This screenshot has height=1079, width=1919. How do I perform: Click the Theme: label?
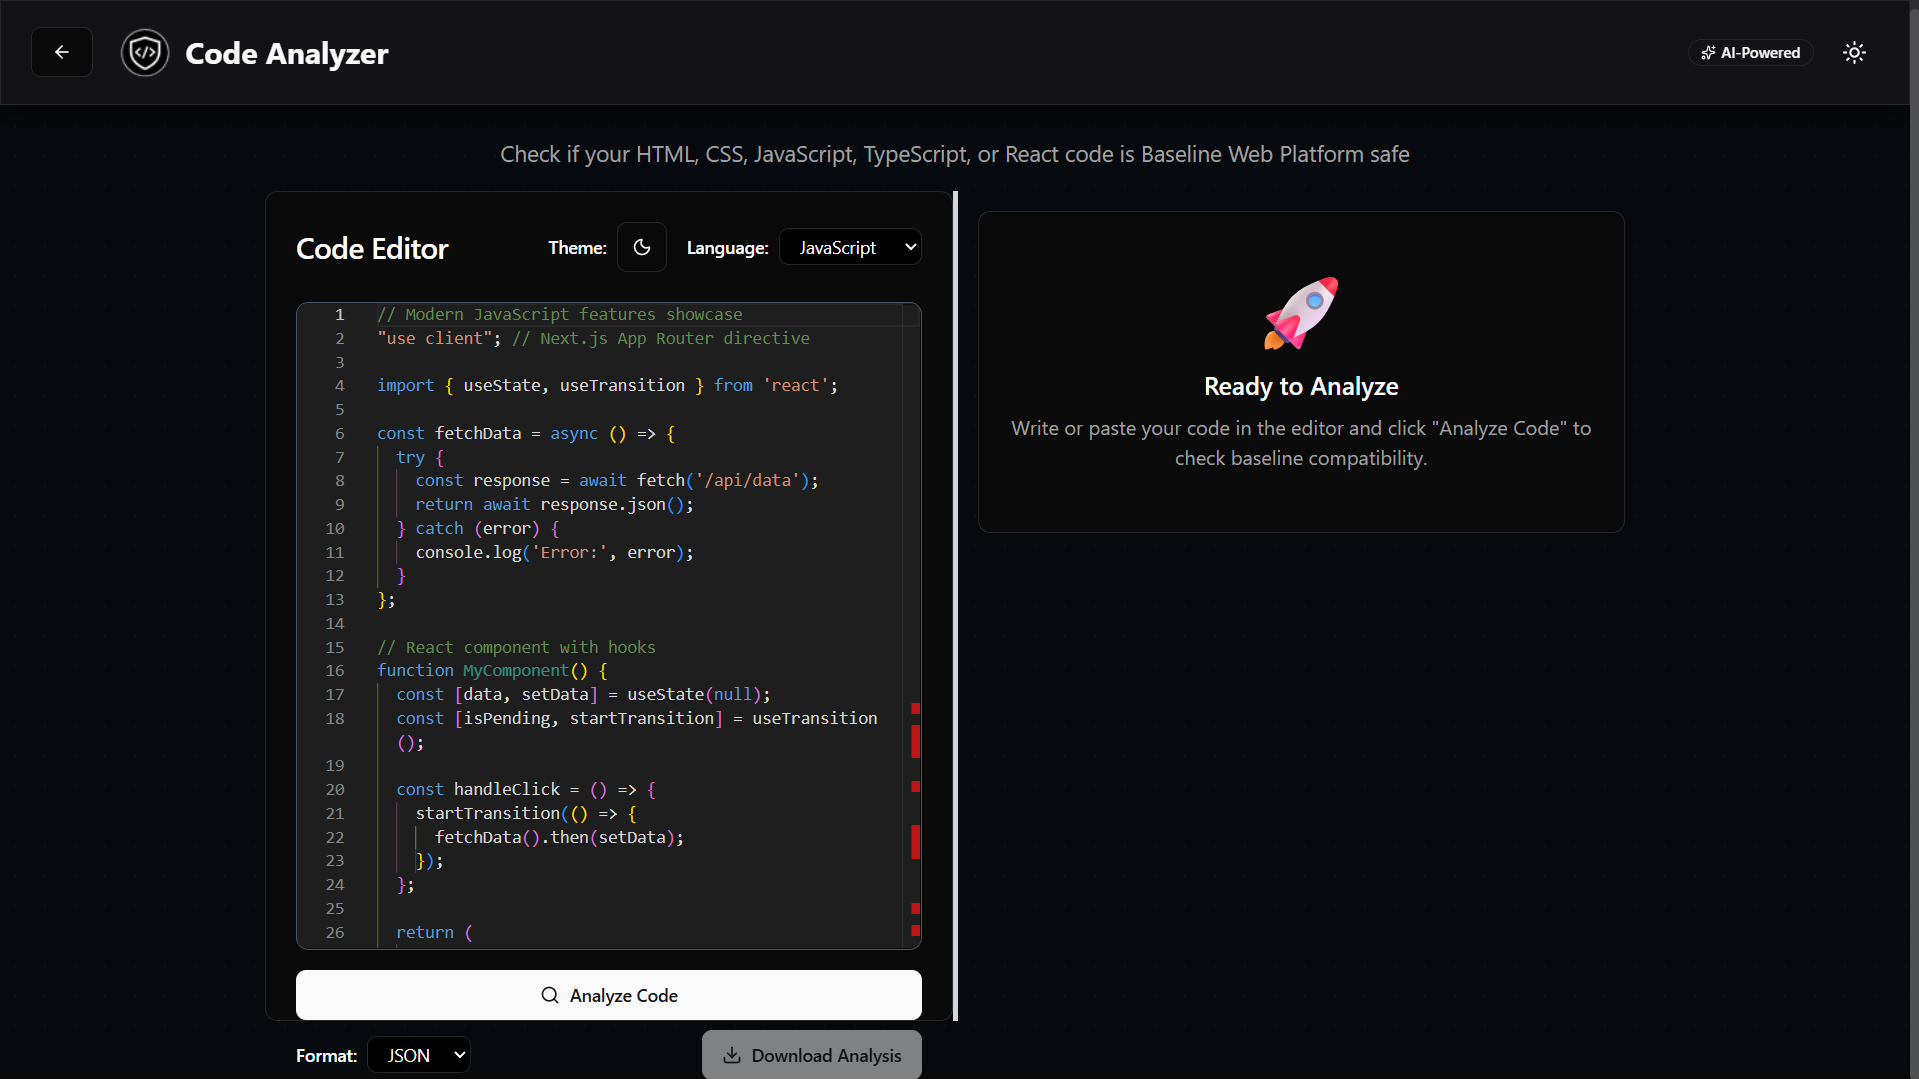[x=577, y=248]
